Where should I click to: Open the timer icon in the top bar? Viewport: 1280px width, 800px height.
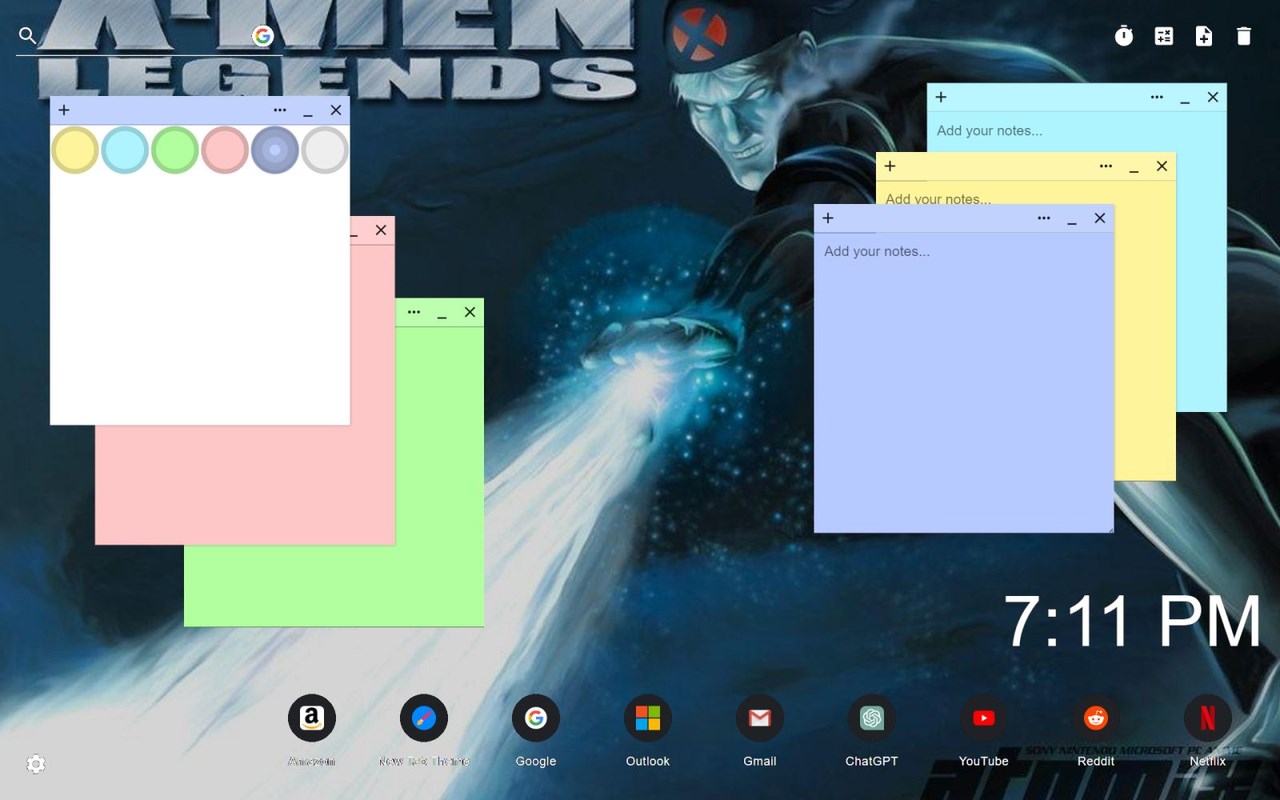point(1124,36)
